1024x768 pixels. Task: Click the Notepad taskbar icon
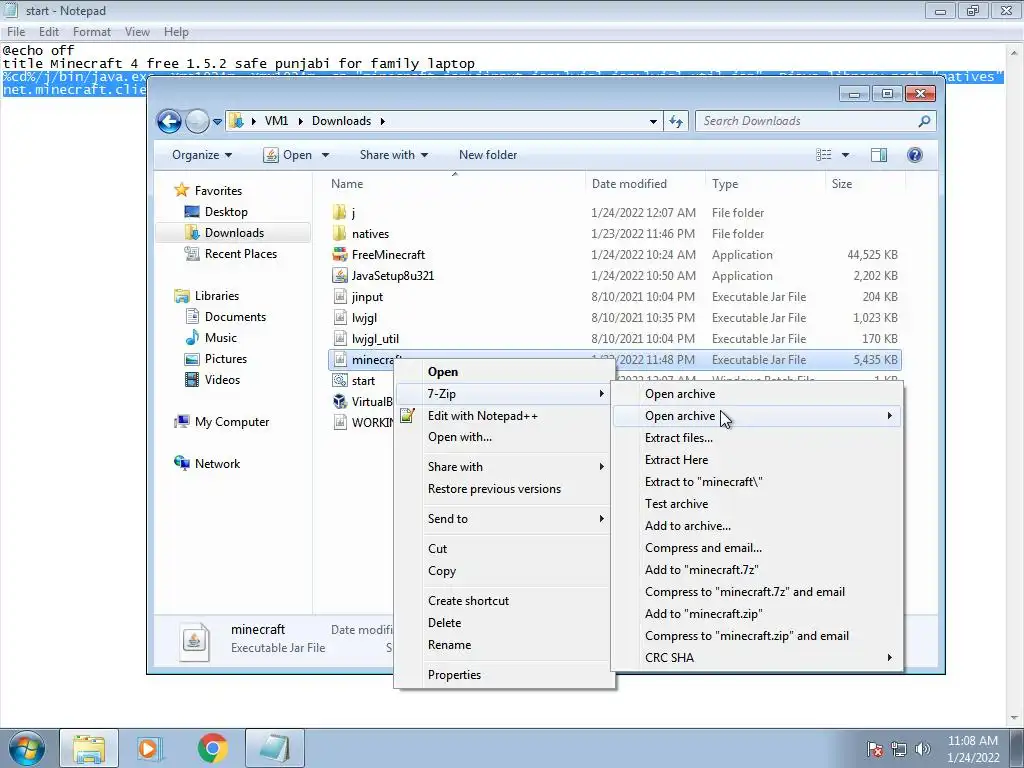[274, 748]
